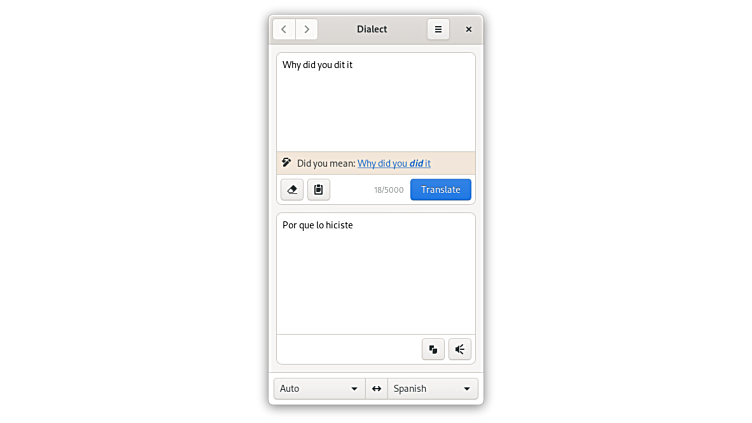The height and width of the screenshot is (423, 752).
Task: Open the Spanish target language dropdown
Action: (x=433, y=388)
